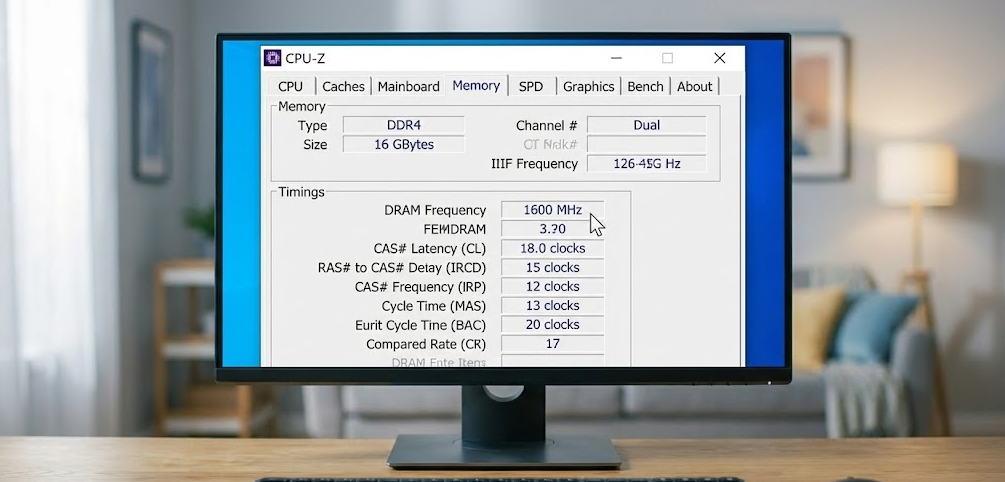Screen dimensions: 1005x482
Task: Click the empty field below Channel
Action: click(647, 144)
